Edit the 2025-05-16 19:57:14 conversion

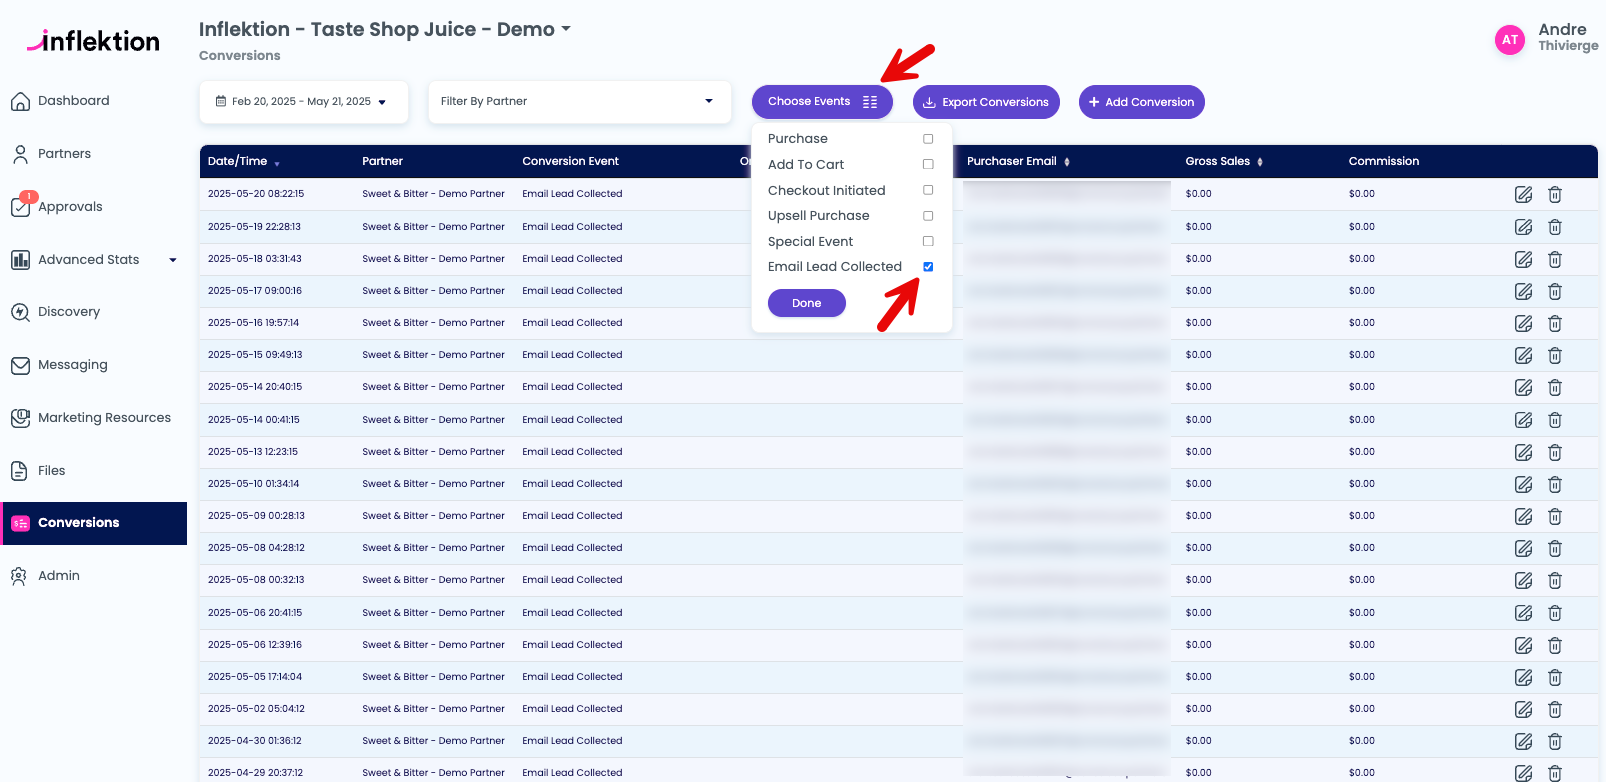coord(1523,323)
